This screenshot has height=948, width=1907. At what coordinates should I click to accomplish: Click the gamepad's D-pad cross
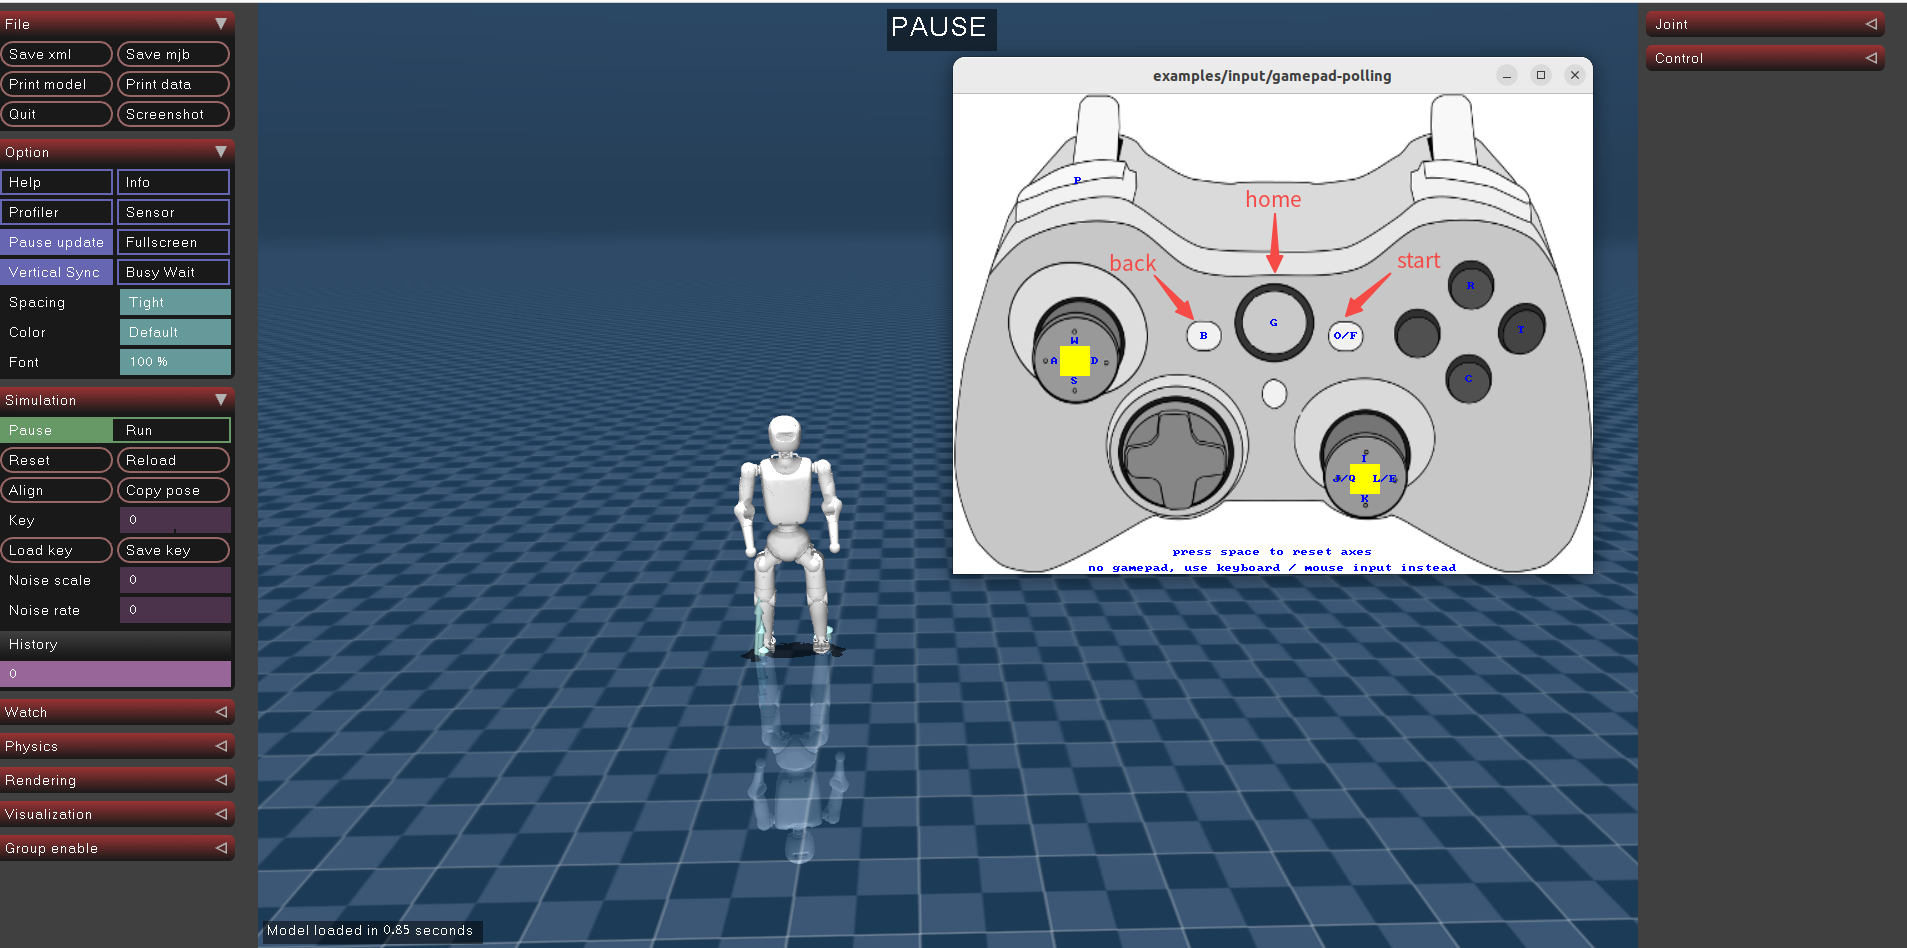1175,458
